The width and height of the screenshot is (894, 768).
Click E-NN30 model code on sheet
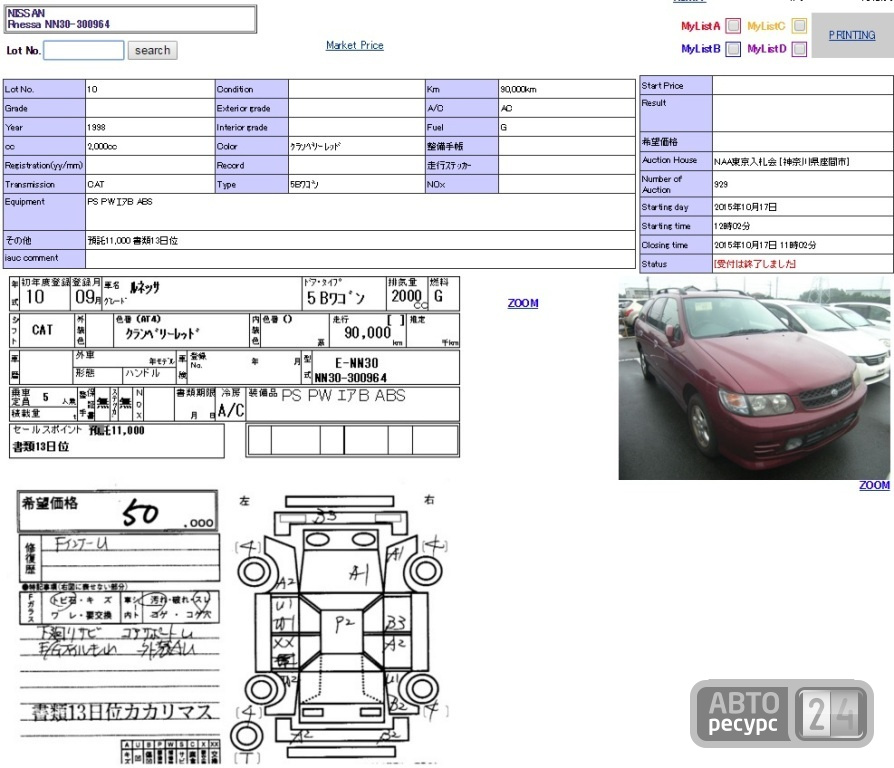(x=357, y=363)
